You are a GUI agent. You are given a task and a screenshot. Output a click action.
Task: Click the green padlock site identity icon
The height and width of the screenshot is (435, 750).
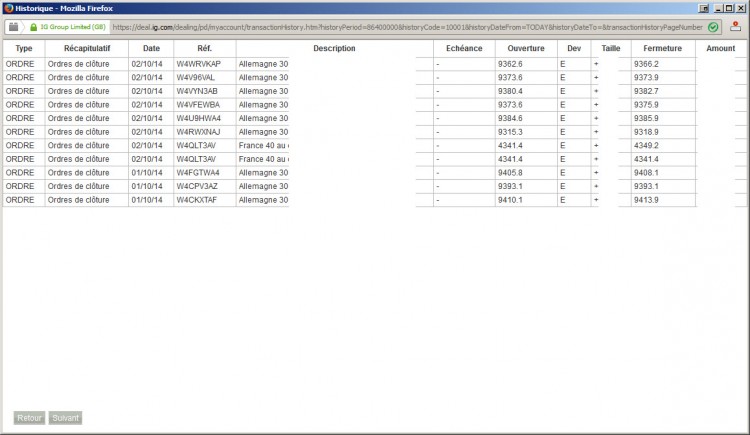tap(33, 27)
